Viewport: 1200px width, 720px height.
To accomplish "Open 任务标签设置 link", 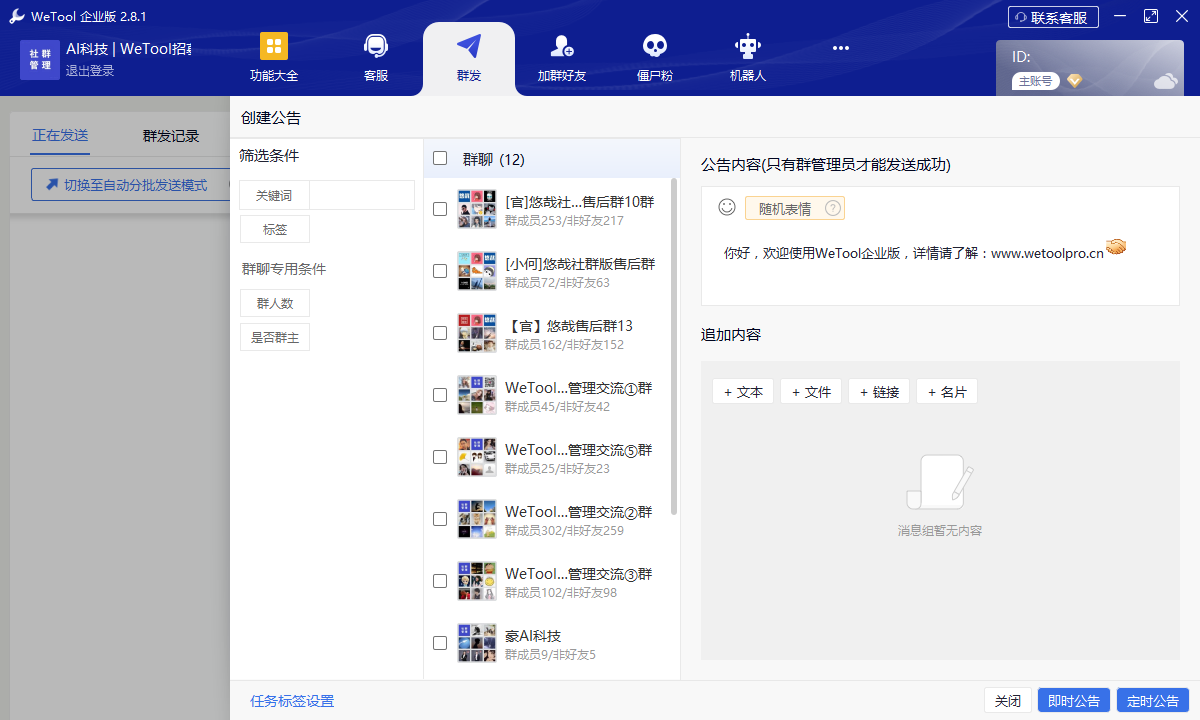I will click(x=292, y=701).
